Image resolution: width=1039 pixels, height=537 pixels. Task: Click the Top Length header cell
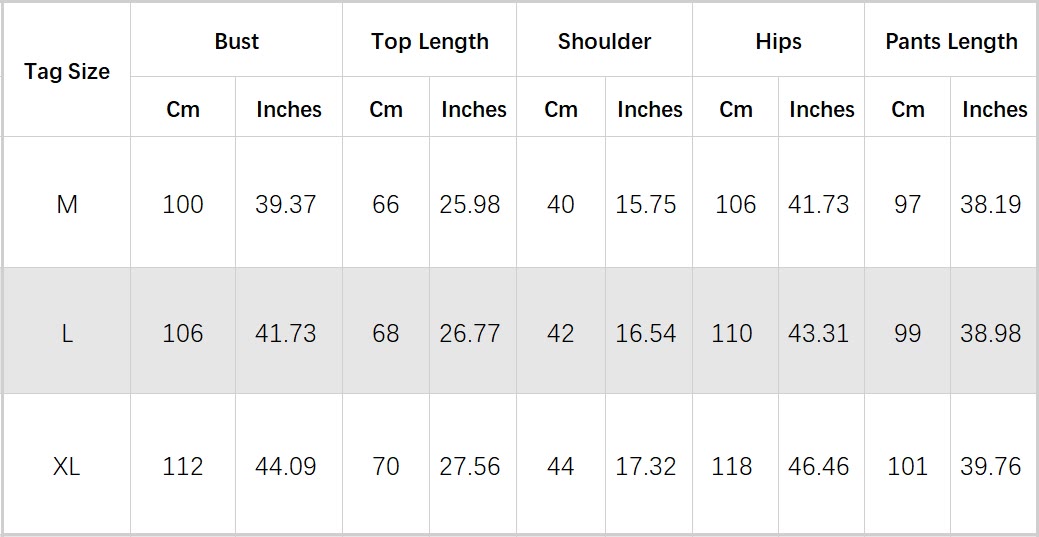pyautogui.click(x=430, y=42)
